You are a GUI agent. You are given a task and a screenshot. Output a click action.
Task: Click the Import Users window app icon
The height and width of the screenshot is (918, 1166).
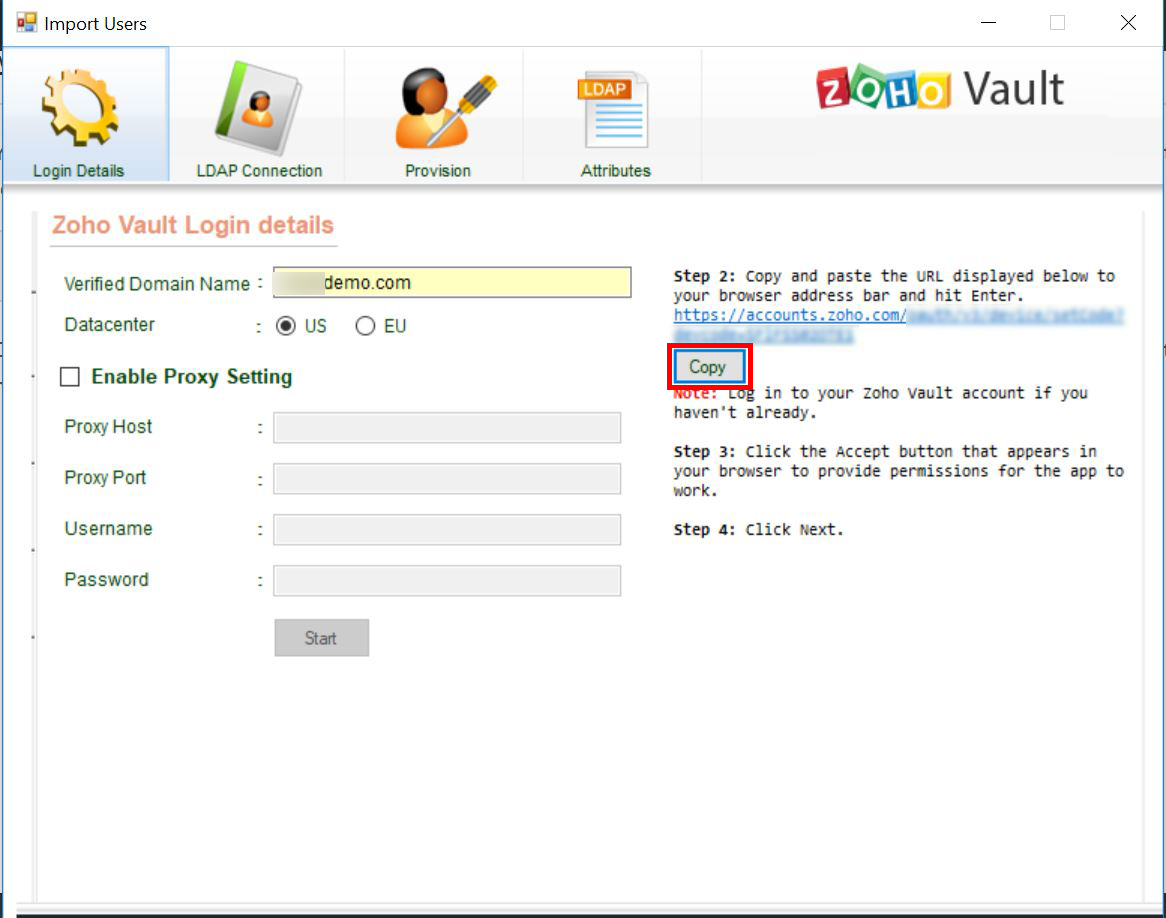coord(27,22)
